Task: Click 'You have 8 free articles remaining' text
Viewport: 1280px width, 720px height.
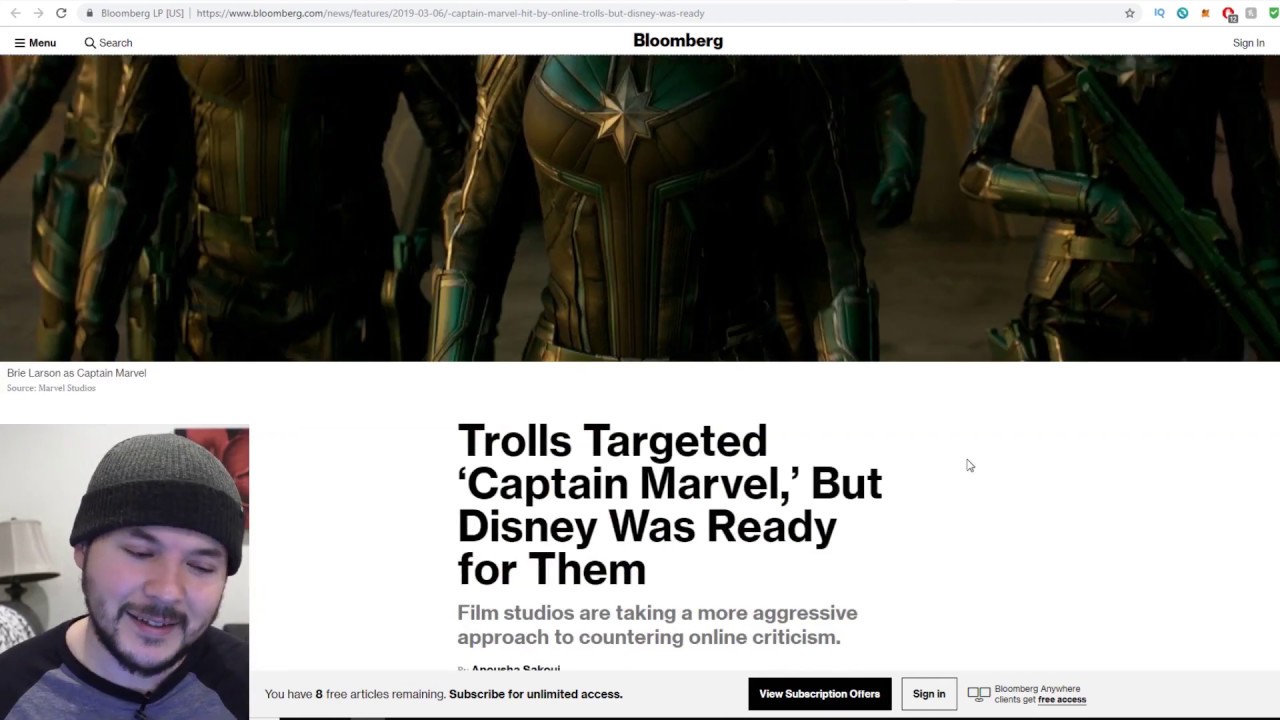Action: (355, 694)
